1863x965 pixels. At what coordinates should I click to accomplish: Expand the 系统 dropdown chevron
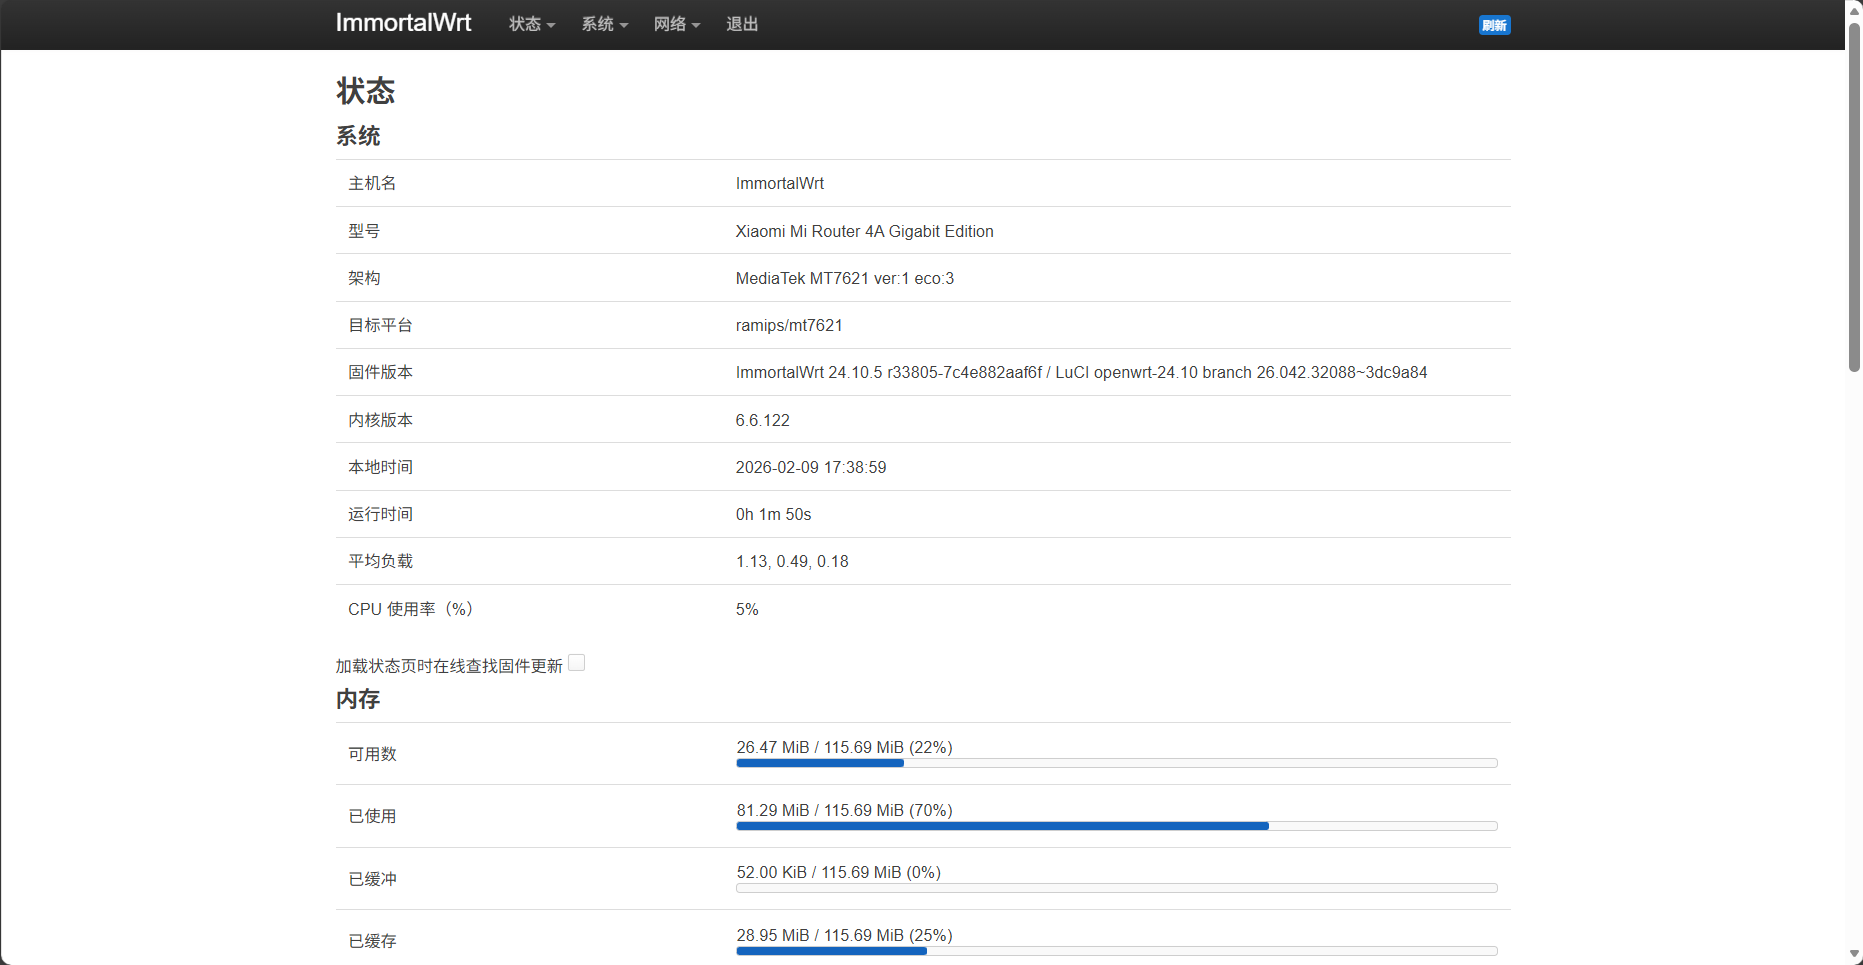click(x=625, y=26)
